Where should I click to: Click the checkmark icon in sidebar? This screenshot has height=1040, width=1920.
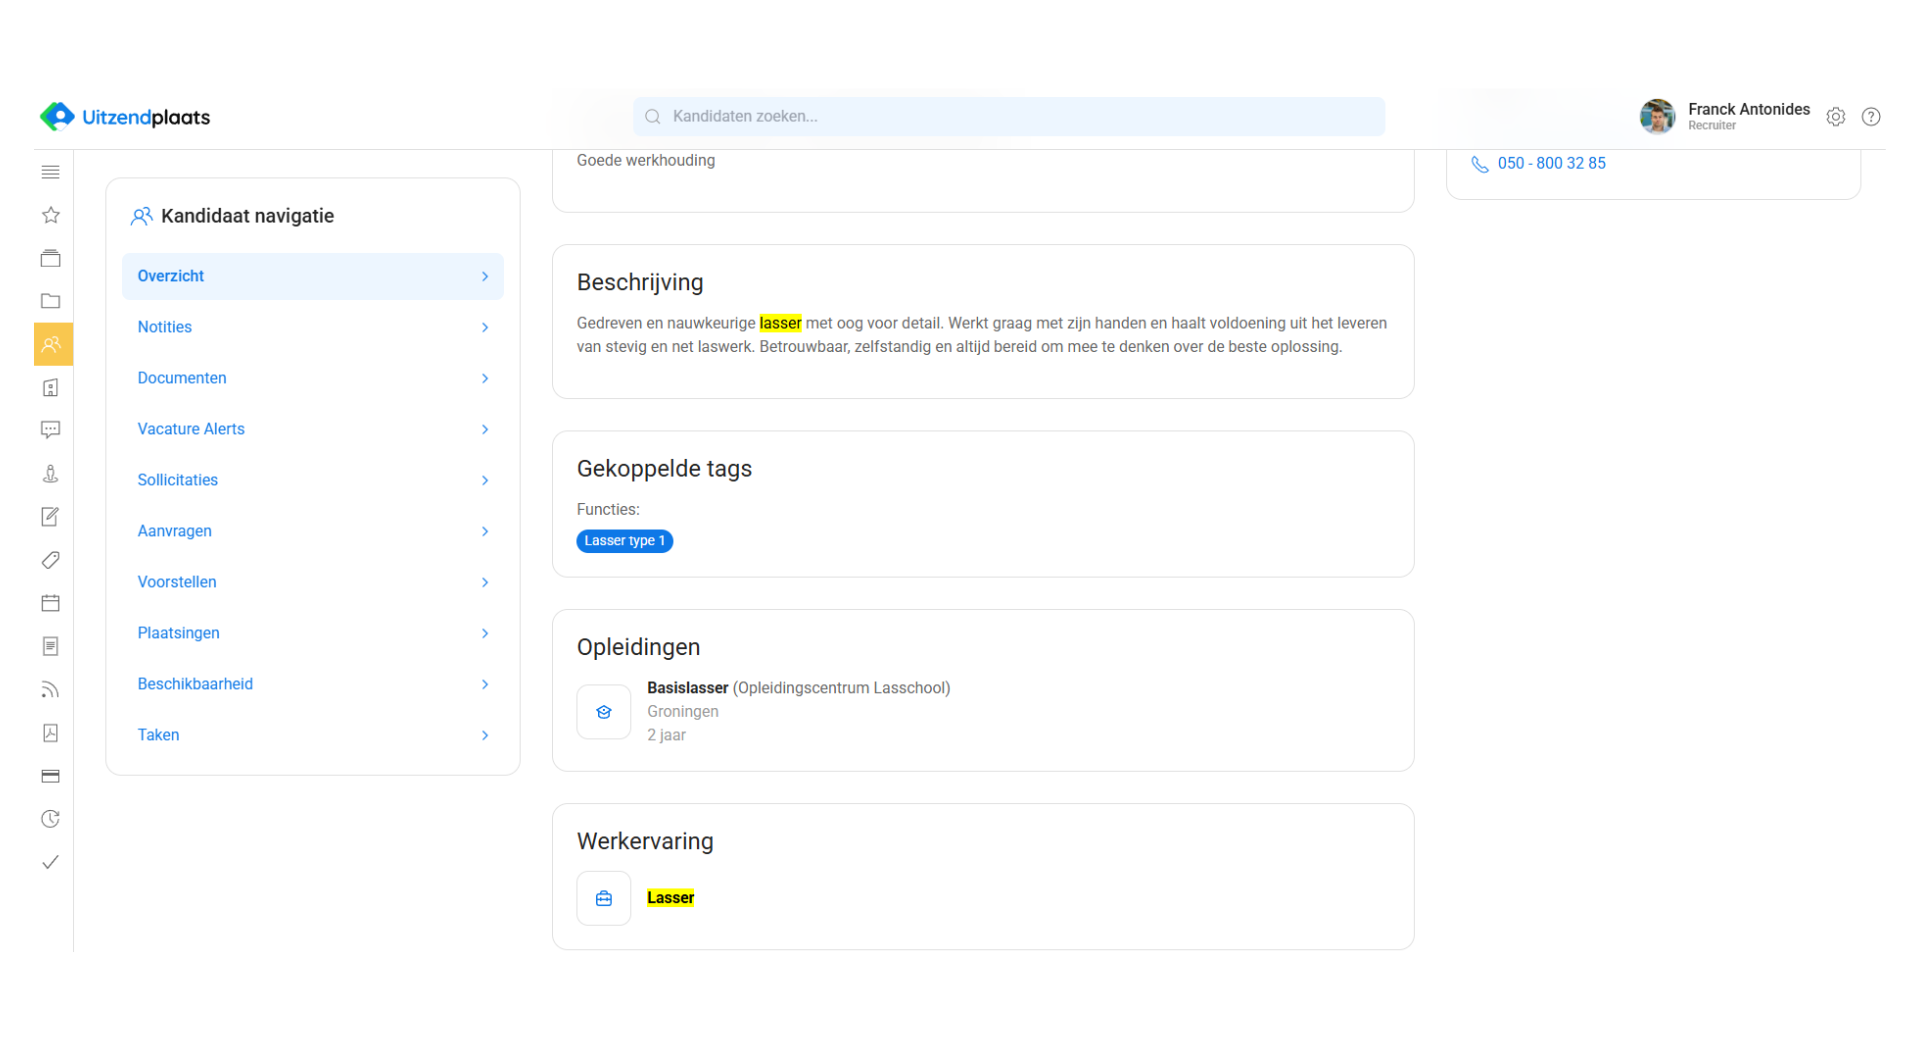click(51, 862)
